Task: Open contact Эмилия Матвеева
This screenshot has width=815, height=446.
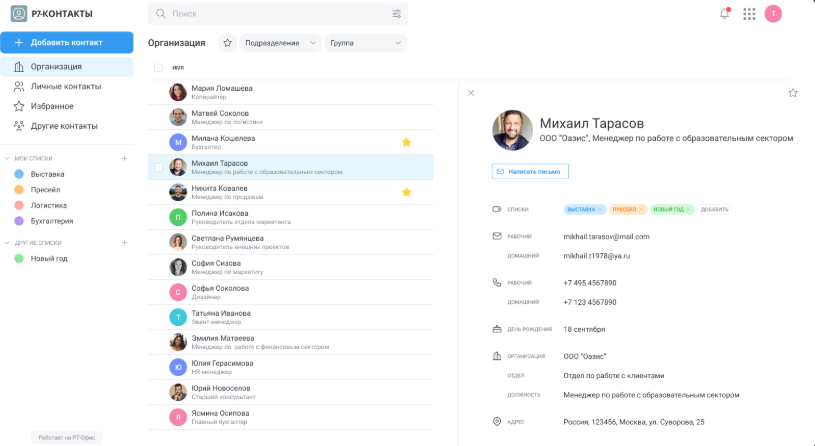Action: click(291, 342)
